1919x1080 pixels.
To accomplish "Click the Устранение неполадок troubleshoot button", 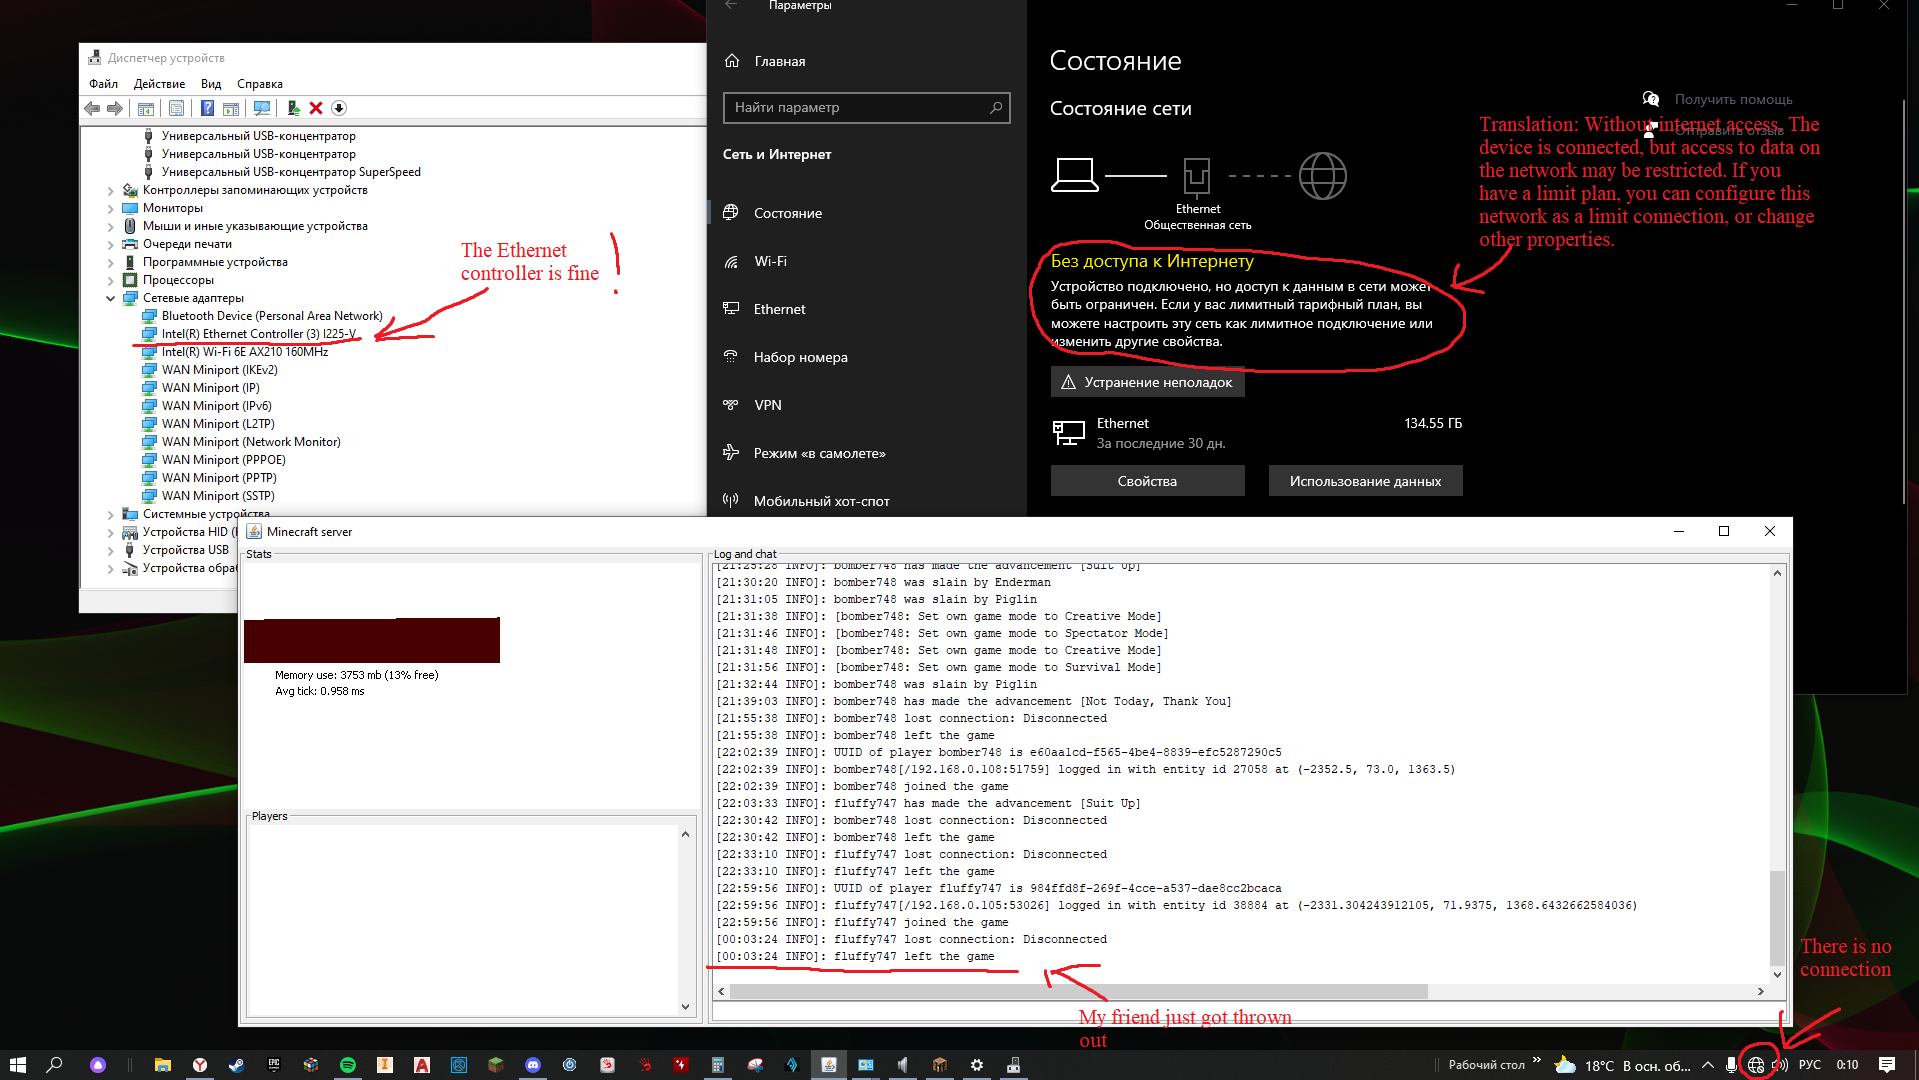I will click(1147, 382).
